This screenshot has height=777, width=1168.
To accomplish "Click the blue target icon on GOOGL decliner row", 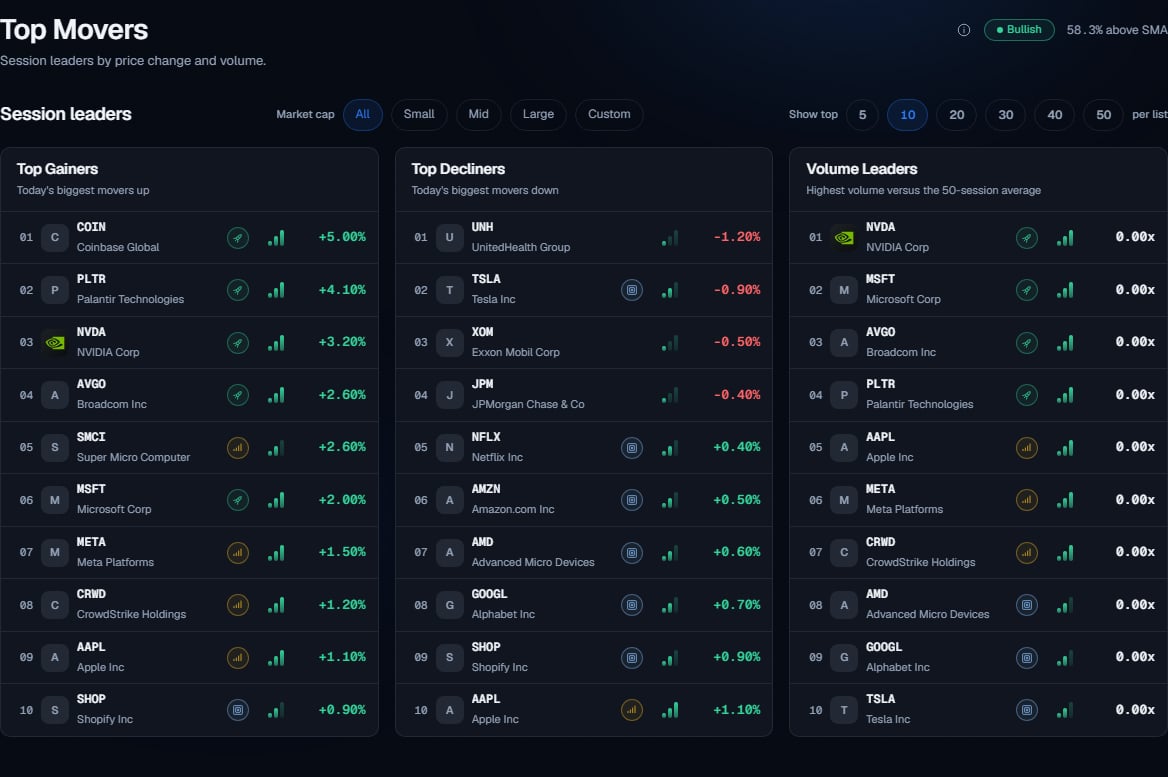I will click(x=632, y=605).
